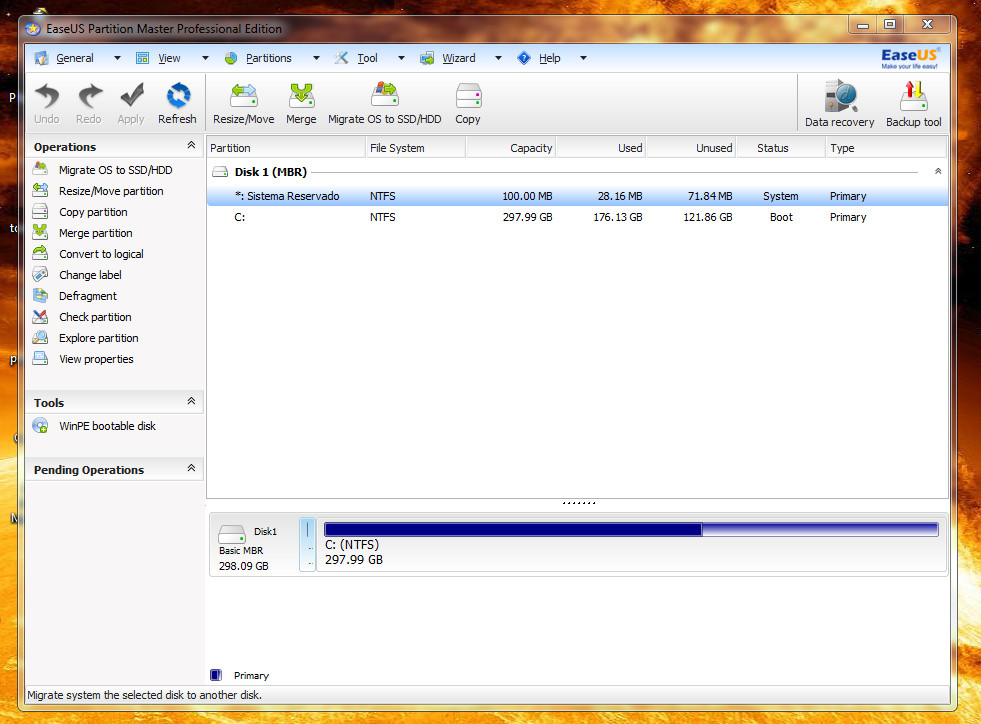The height and width of the screenshot is (724, 981).
Task: Collapse the Pending Operations panel
Action: pyautogui.click(x=191, y=468)
